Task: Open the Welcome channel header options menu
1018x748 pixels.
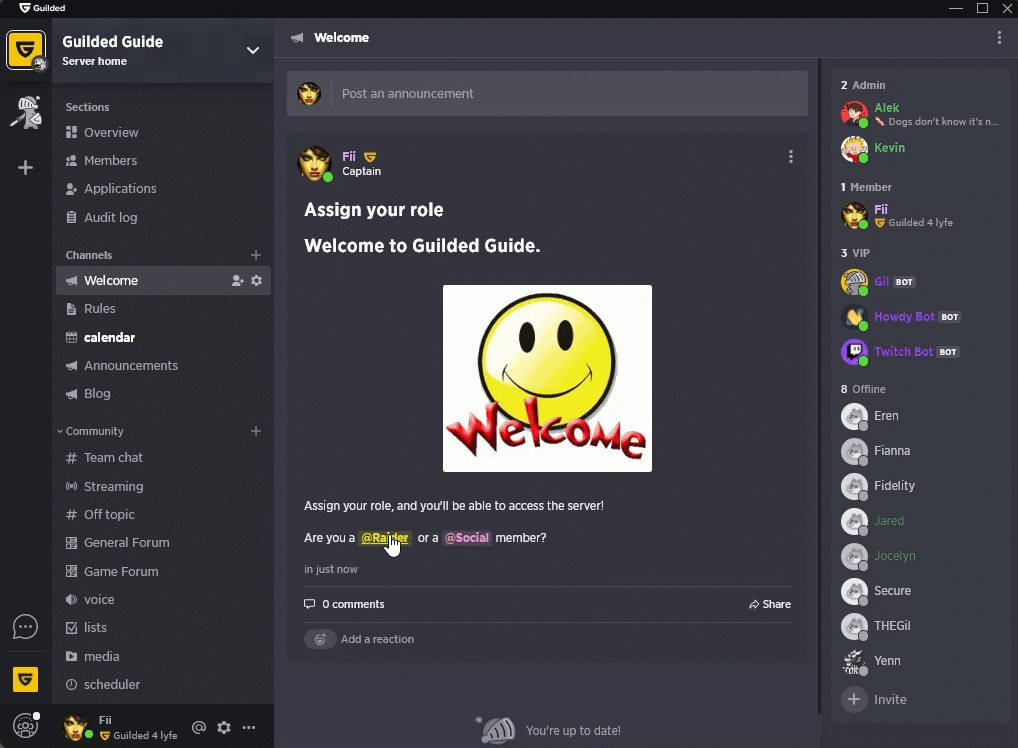Action: pos(999,38)
